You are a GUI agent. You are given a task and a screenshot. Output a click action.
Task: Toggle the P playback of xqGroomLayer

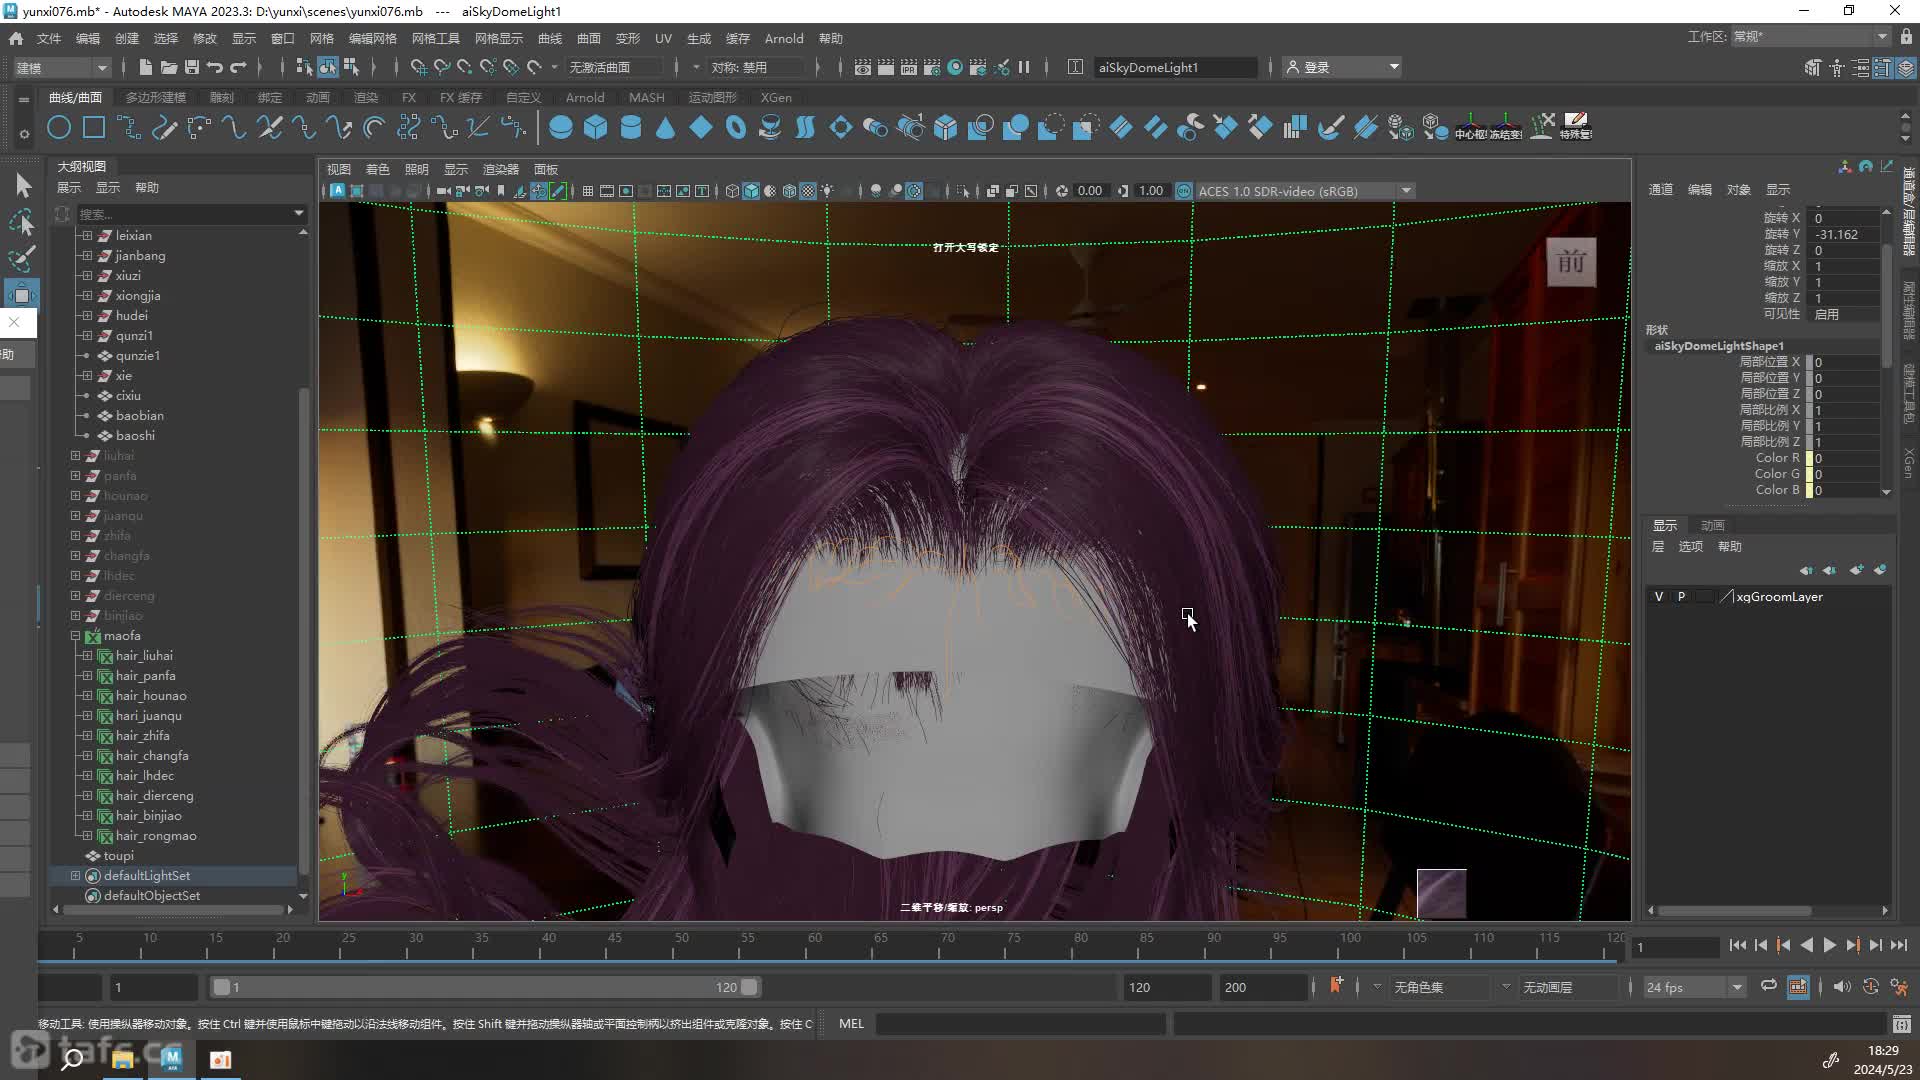(1682, 597)
